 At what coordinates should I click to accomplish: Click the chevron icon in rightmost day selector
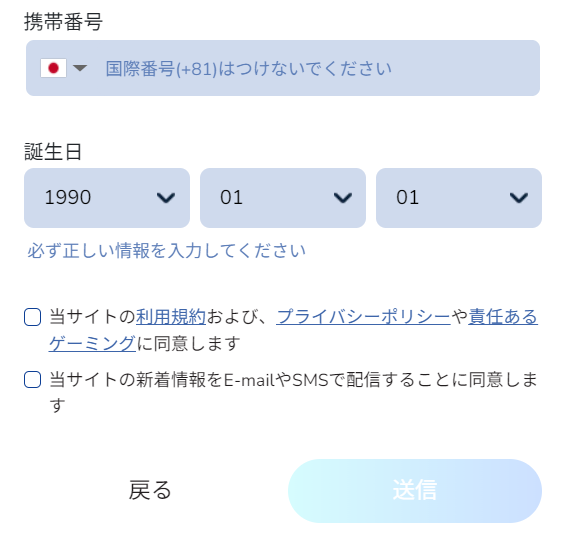click(519, 198)
